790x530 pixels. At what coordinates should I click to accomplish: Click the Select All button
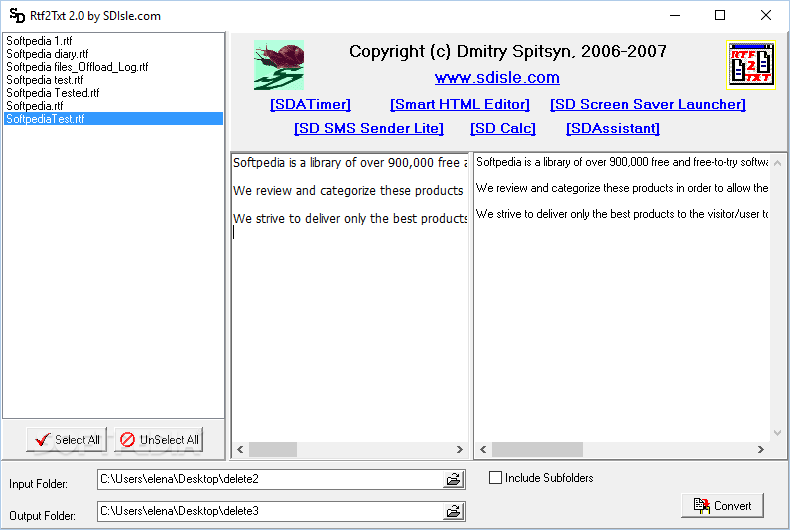[67, 440]
